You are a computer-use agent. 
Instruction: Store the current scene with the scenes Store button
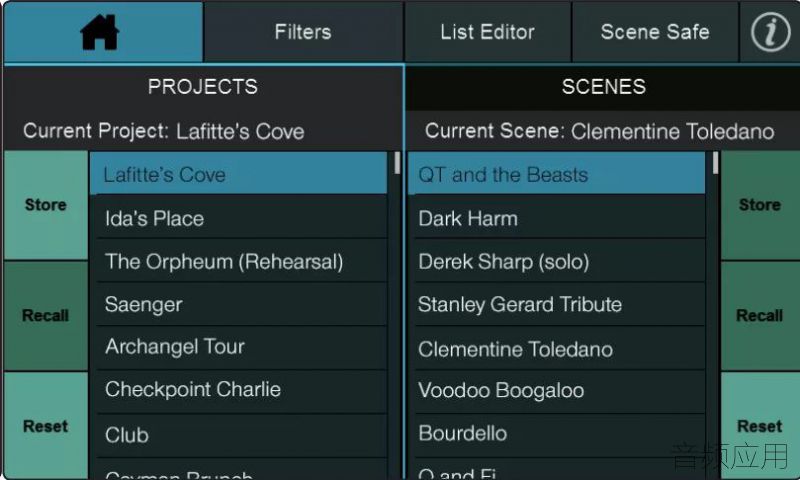760,205
